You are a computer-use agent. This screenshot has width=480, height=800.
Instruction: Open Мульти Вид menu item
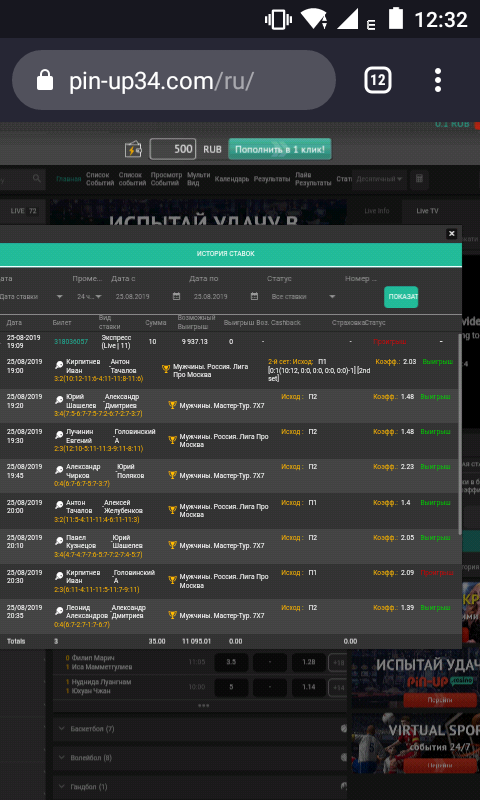[x=198, y=179]
